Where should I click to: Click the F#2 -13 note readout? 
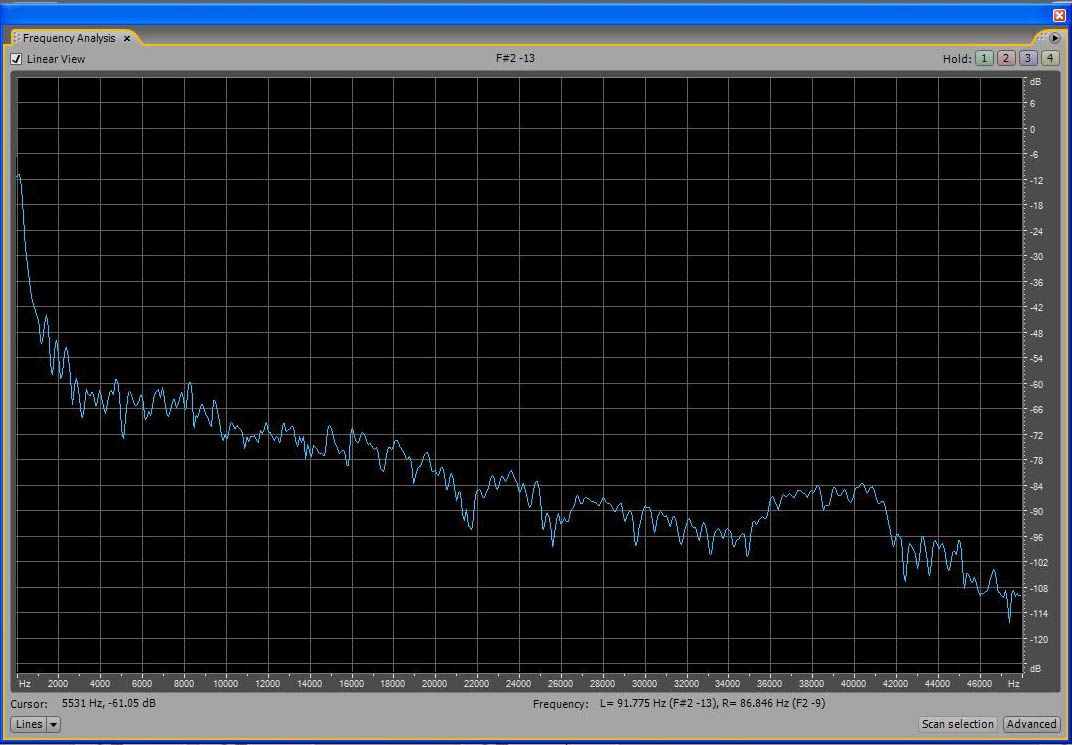click(515, 58)
